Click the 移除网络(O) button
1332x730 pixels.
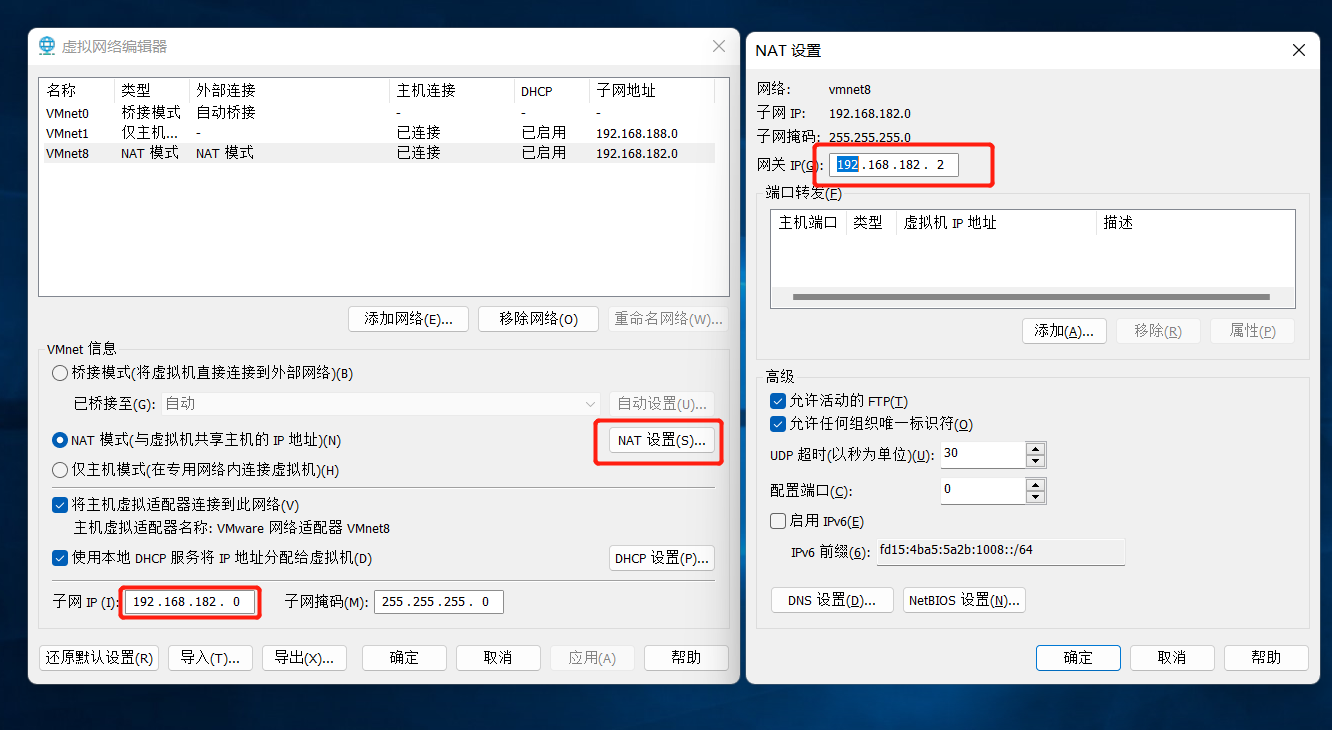[538, 319]
